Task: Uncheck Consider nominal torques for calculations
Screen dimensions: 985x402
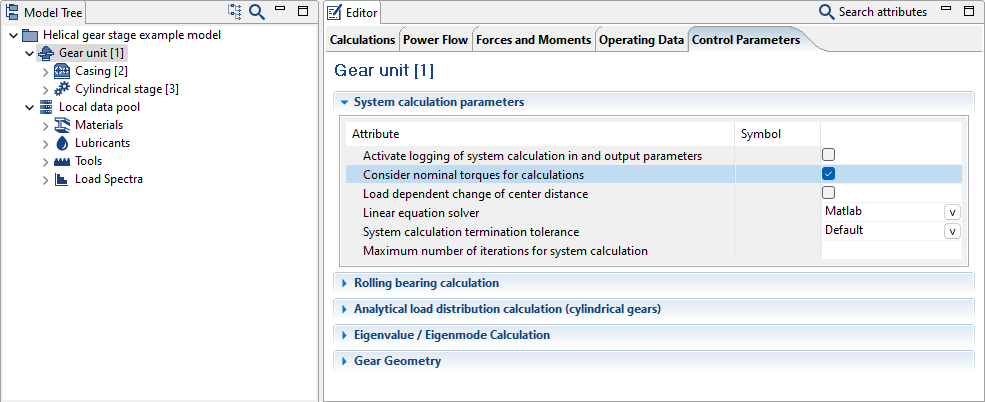Action: pyautogui.click(x=829, y=174)
